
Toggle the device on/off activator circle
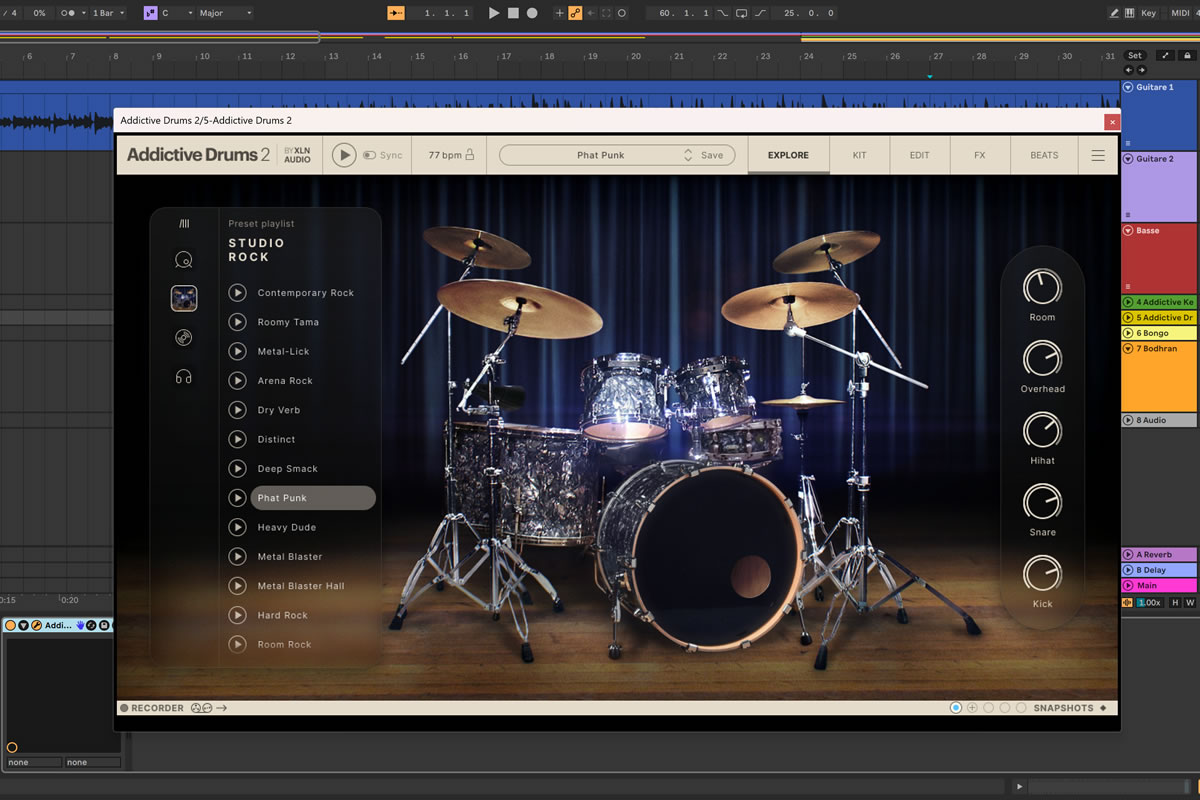click(11, 625)
